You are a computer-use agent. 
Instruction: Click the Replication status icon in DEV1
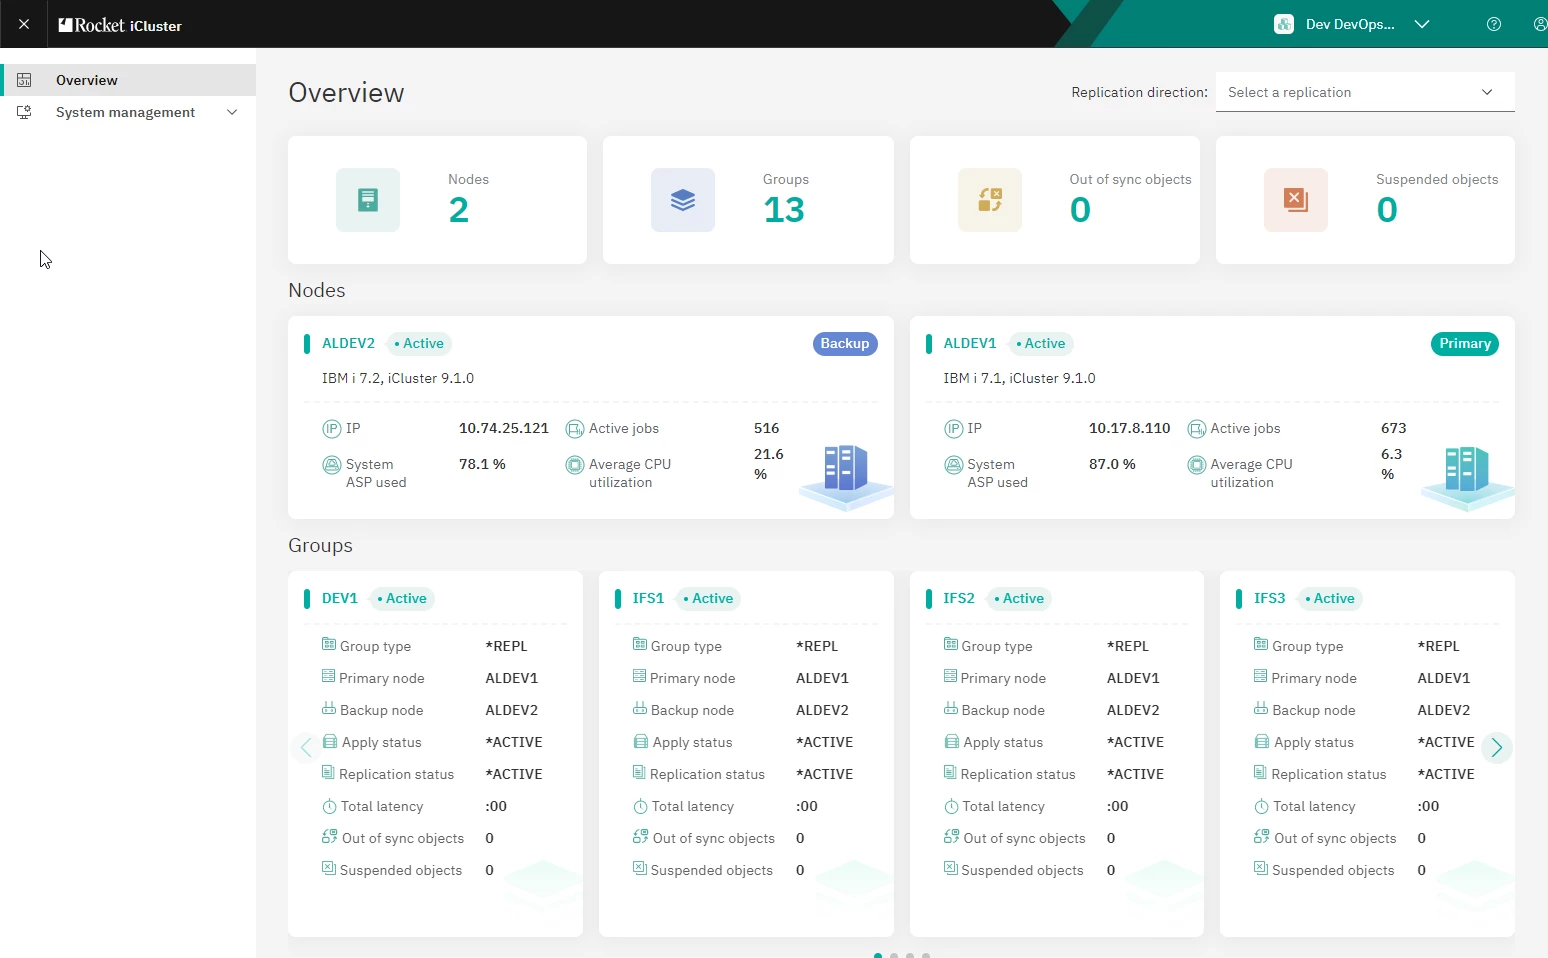(328, 773)
